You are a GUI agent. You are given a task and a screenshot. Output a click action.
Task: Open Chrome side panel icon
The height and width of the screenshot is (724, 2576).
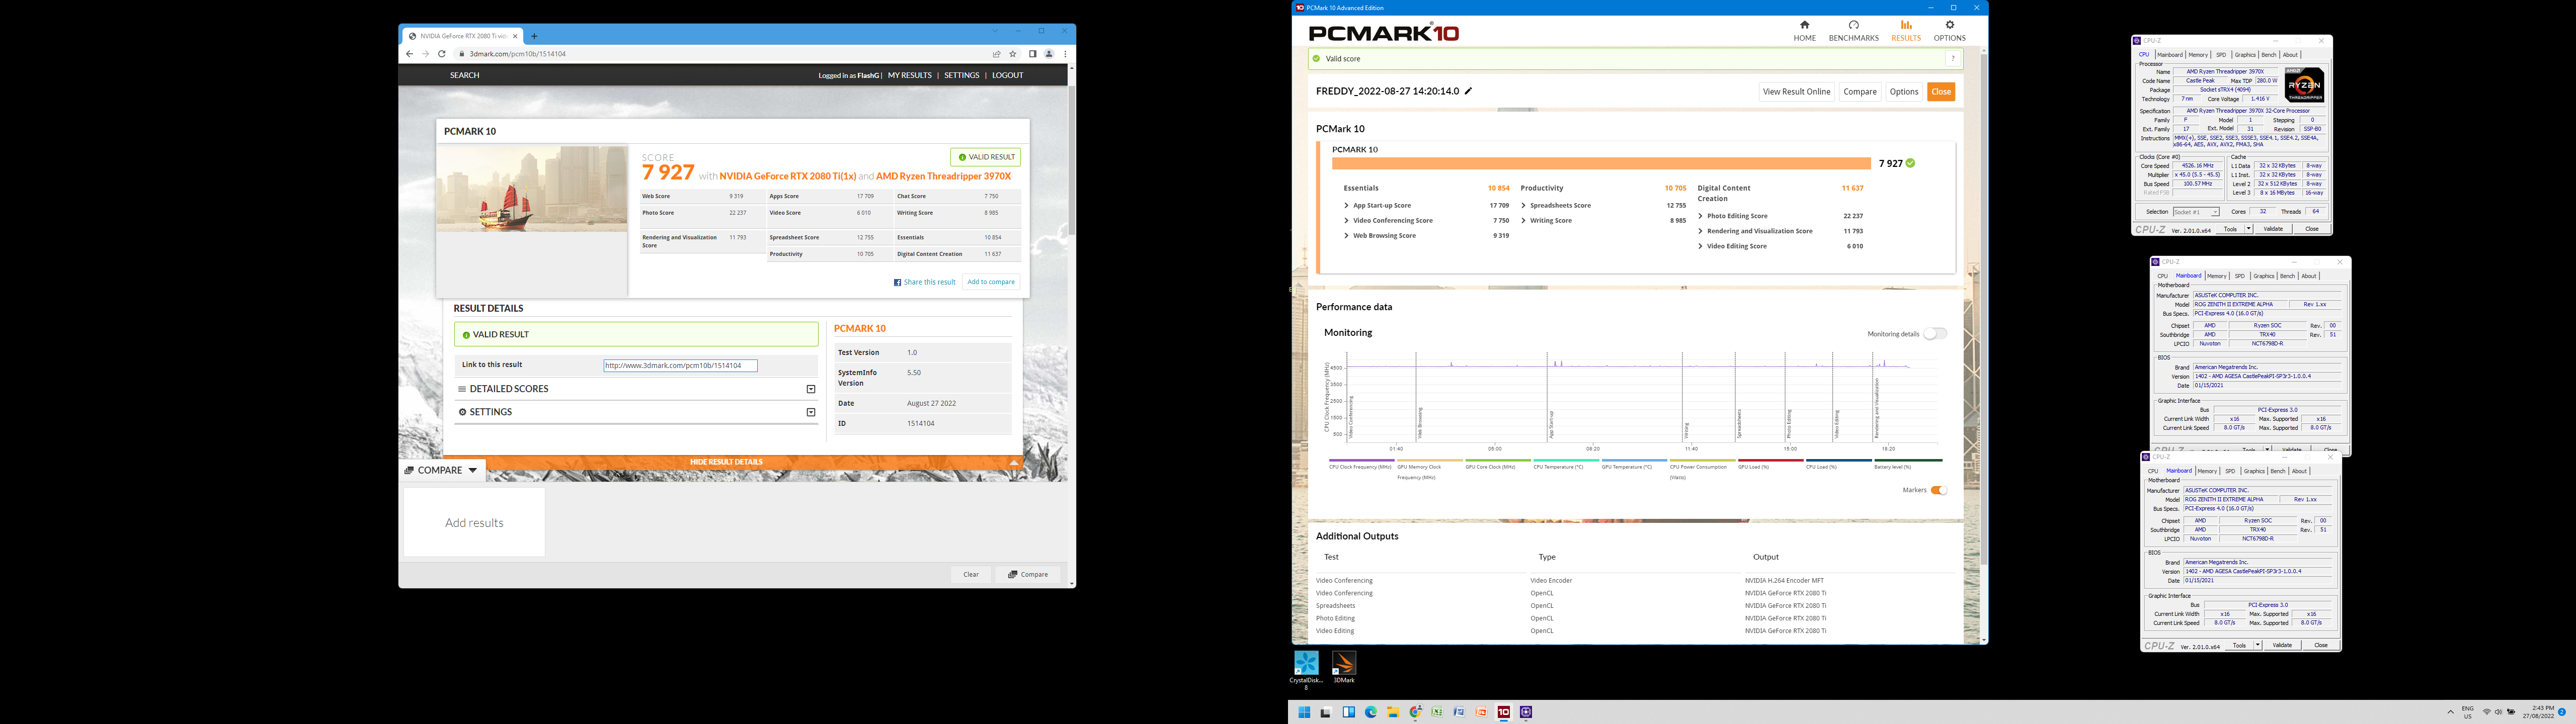click(x=1032, y=54)
